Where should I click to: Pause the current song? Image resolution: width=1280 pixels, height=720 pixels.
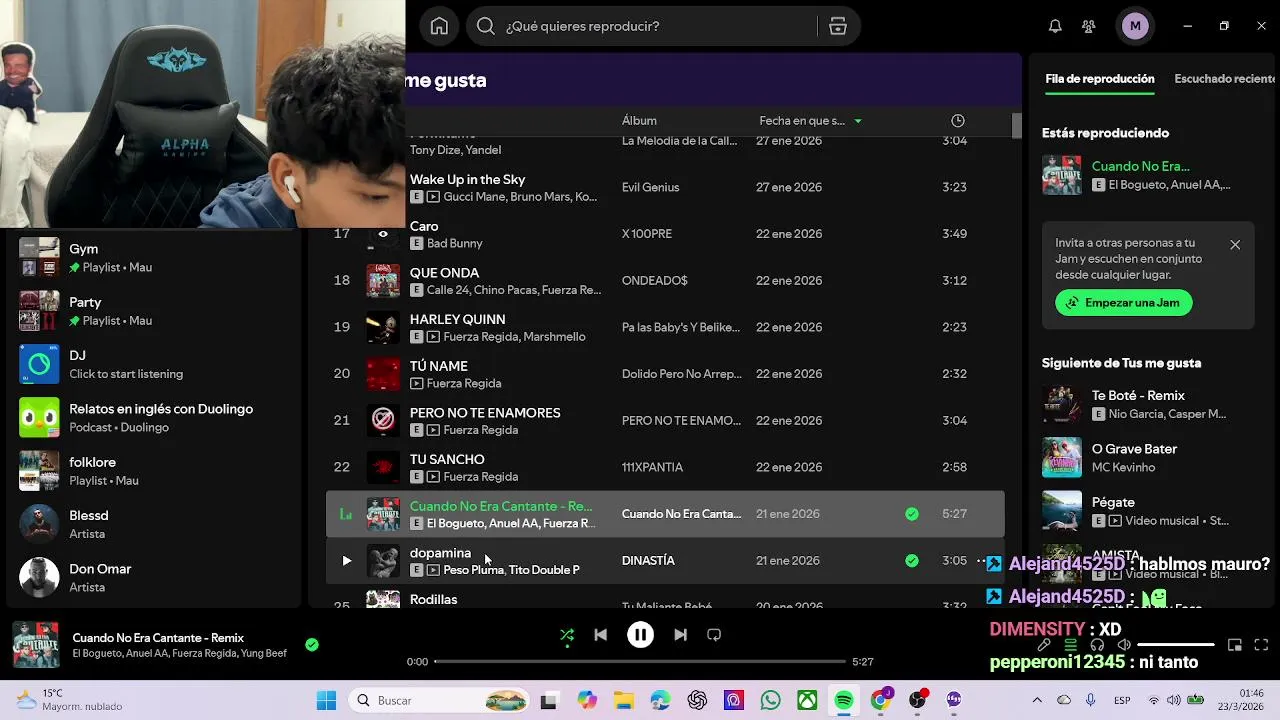(x=640, y=635)
